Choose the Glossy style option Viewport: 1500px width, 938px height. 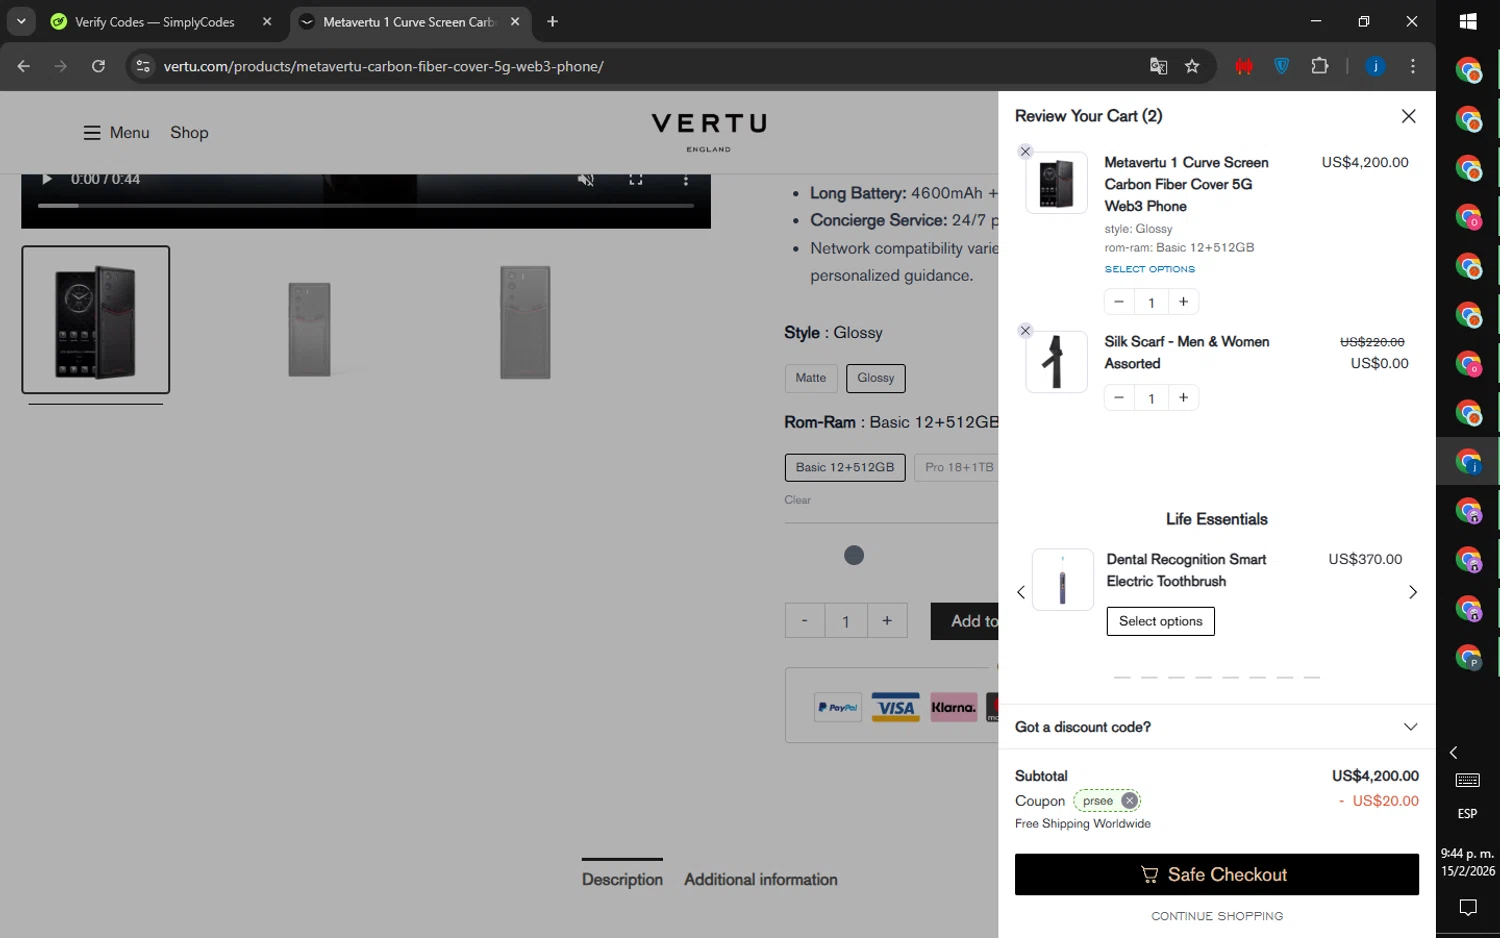tap(875, 378)
